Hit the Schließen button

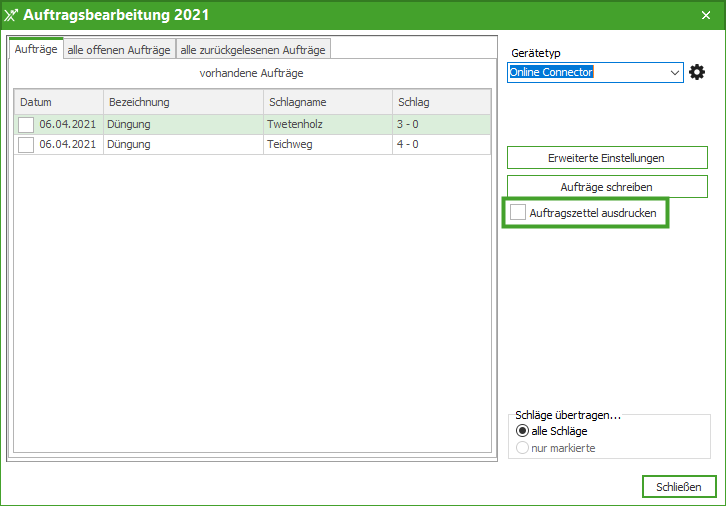point(679,487)
